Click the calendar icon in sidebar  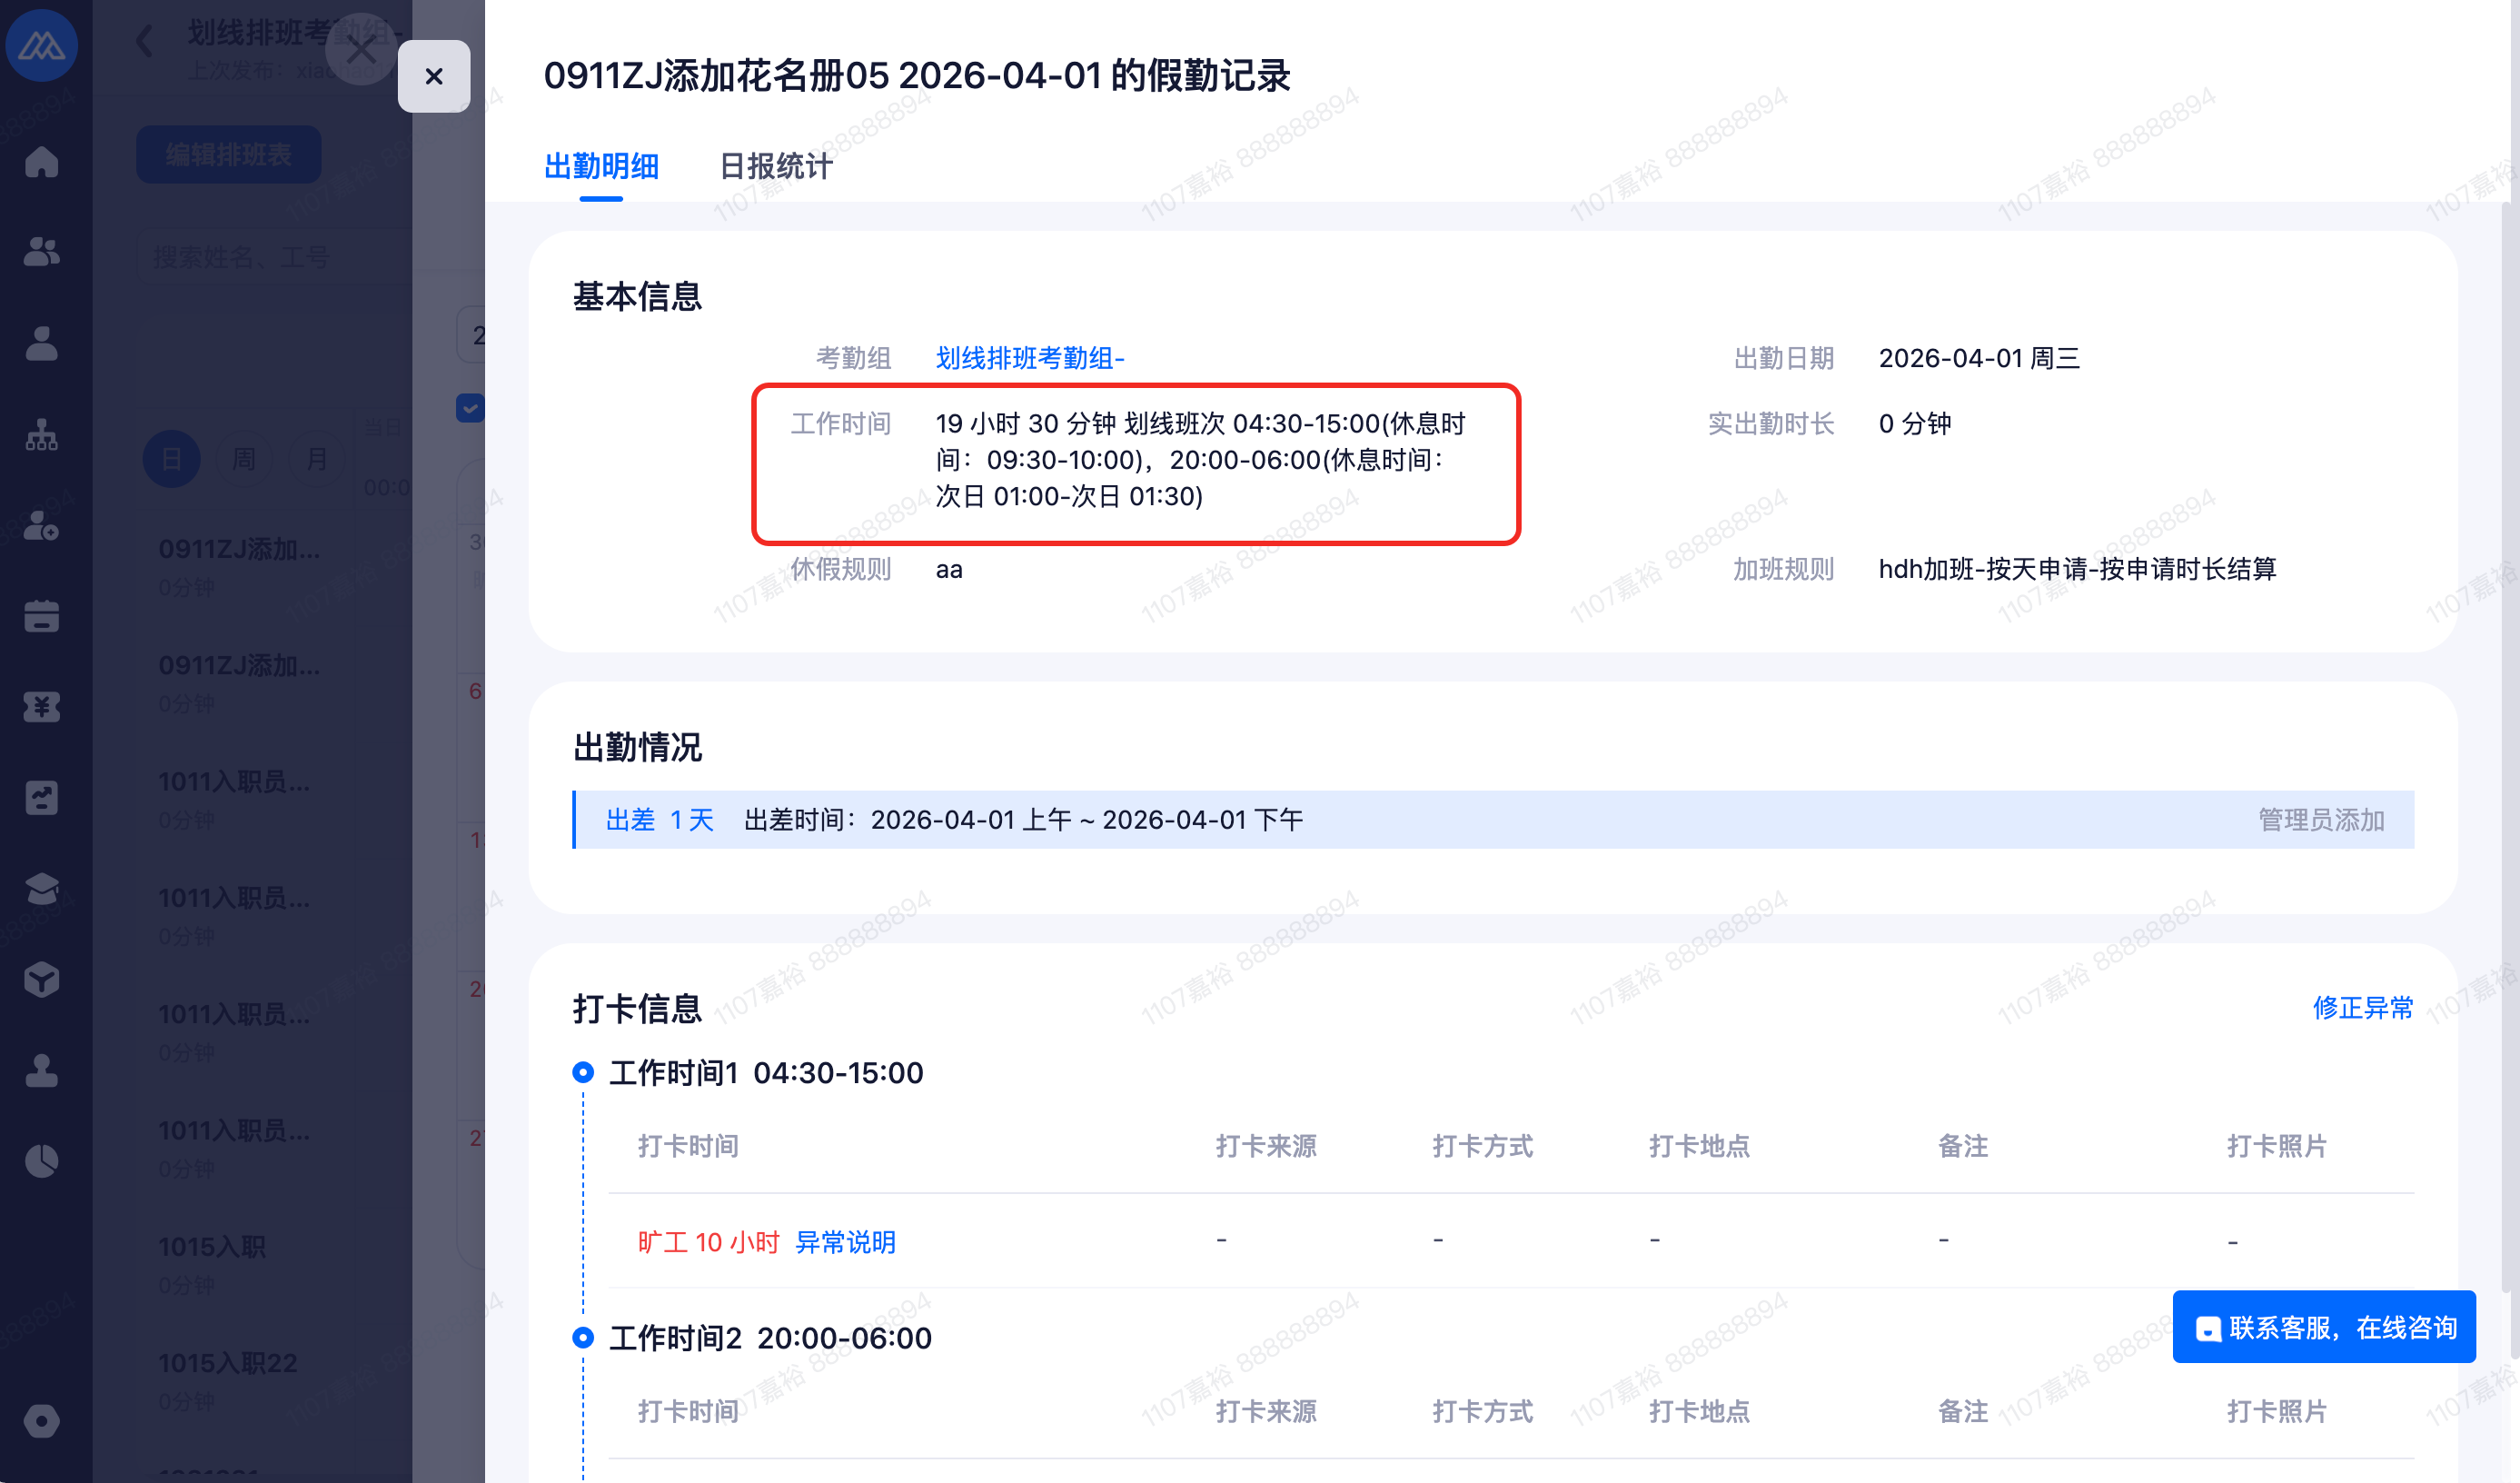(x=41, y=616)
